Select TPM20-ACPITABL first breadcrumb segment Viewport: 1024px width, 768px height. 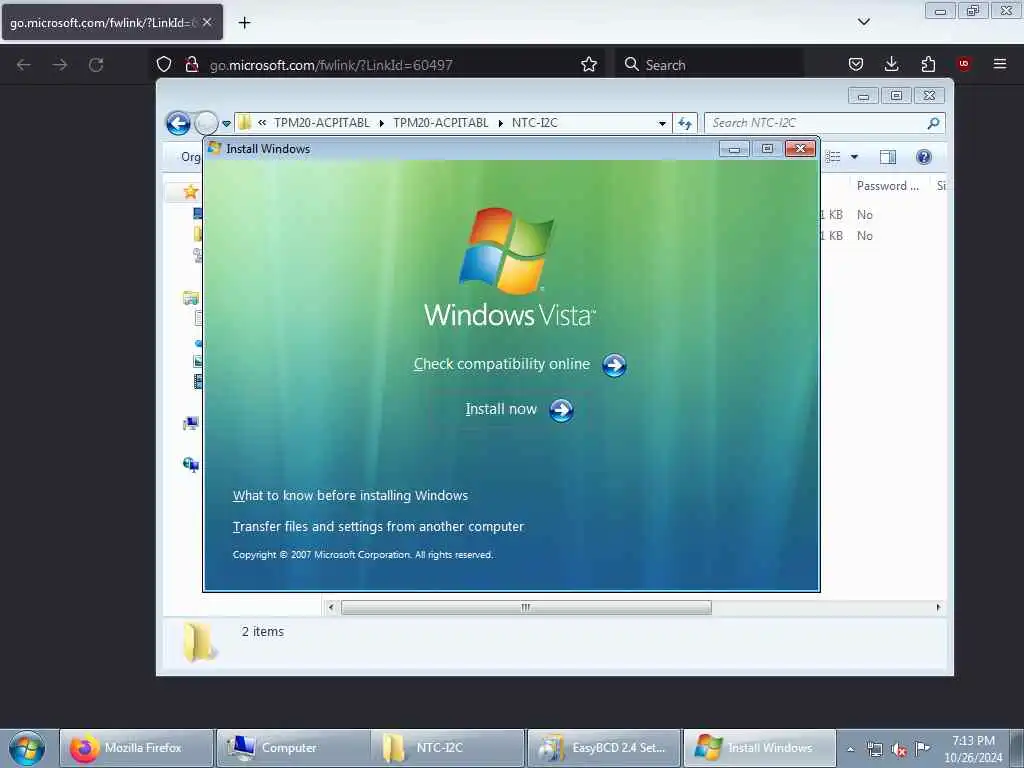pos(321,123)
